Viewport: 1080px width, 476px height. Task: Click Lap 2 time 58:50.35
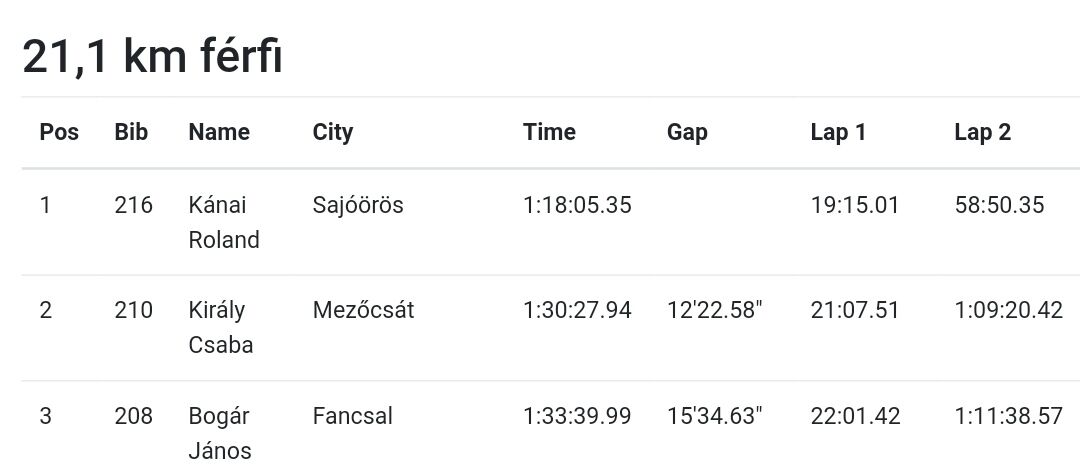pyautogui.click(x=999, y=205)
